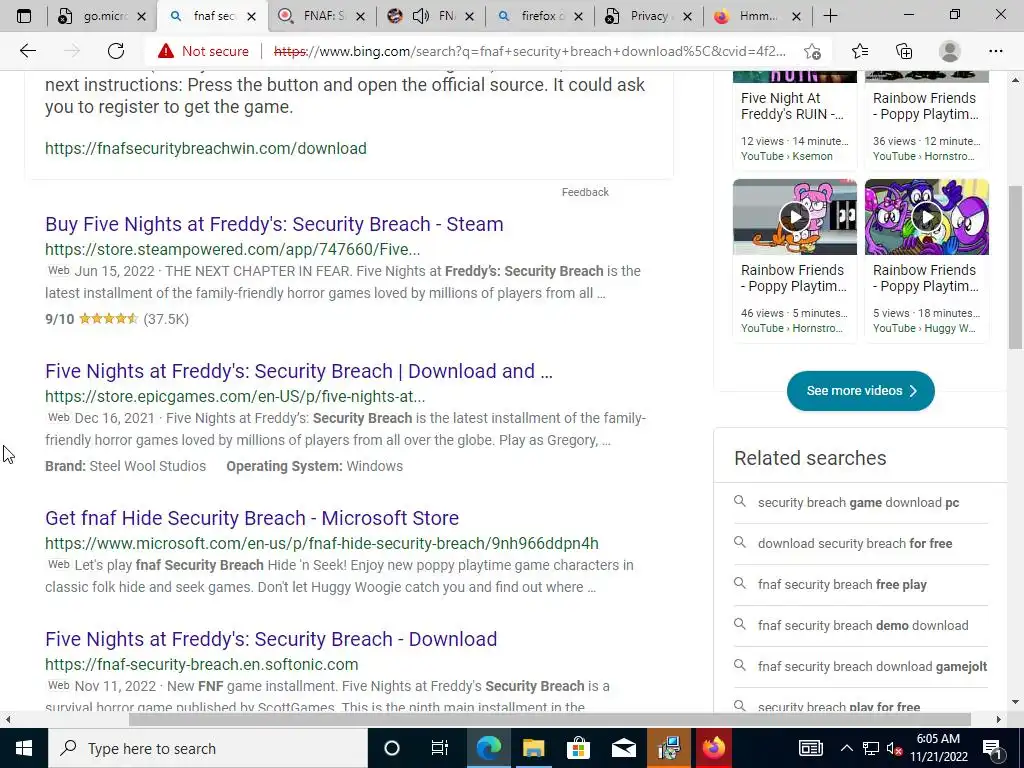Viewport: 1024px width, 768px height.
Task: Open the Collections icon
Action: pos(904,51)
